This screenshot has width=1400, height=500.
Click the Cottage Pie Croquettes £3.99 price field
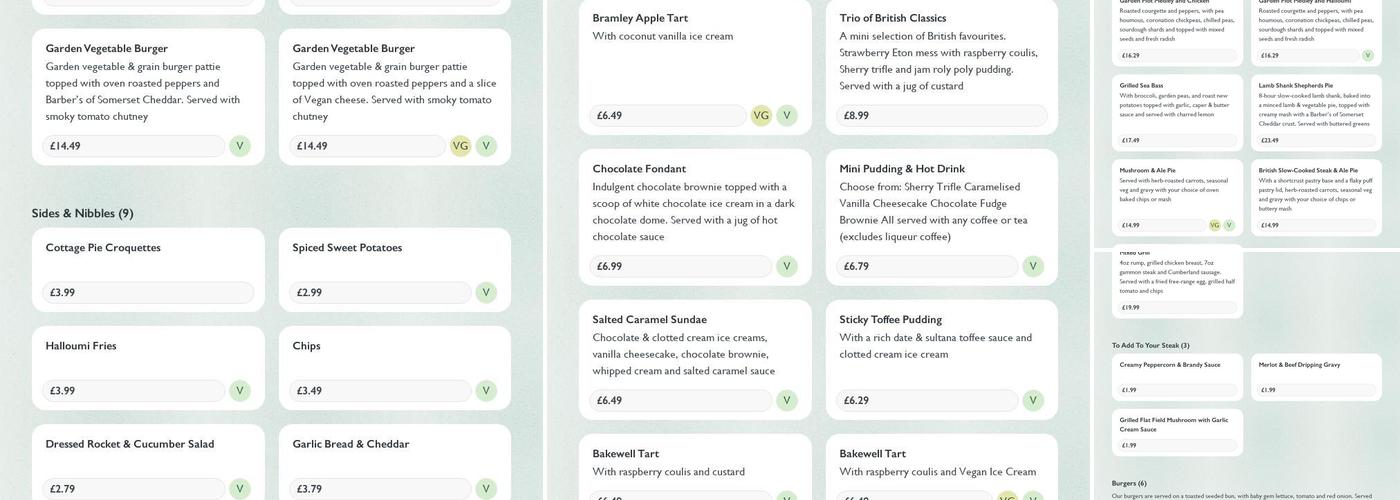coord(148,293)
